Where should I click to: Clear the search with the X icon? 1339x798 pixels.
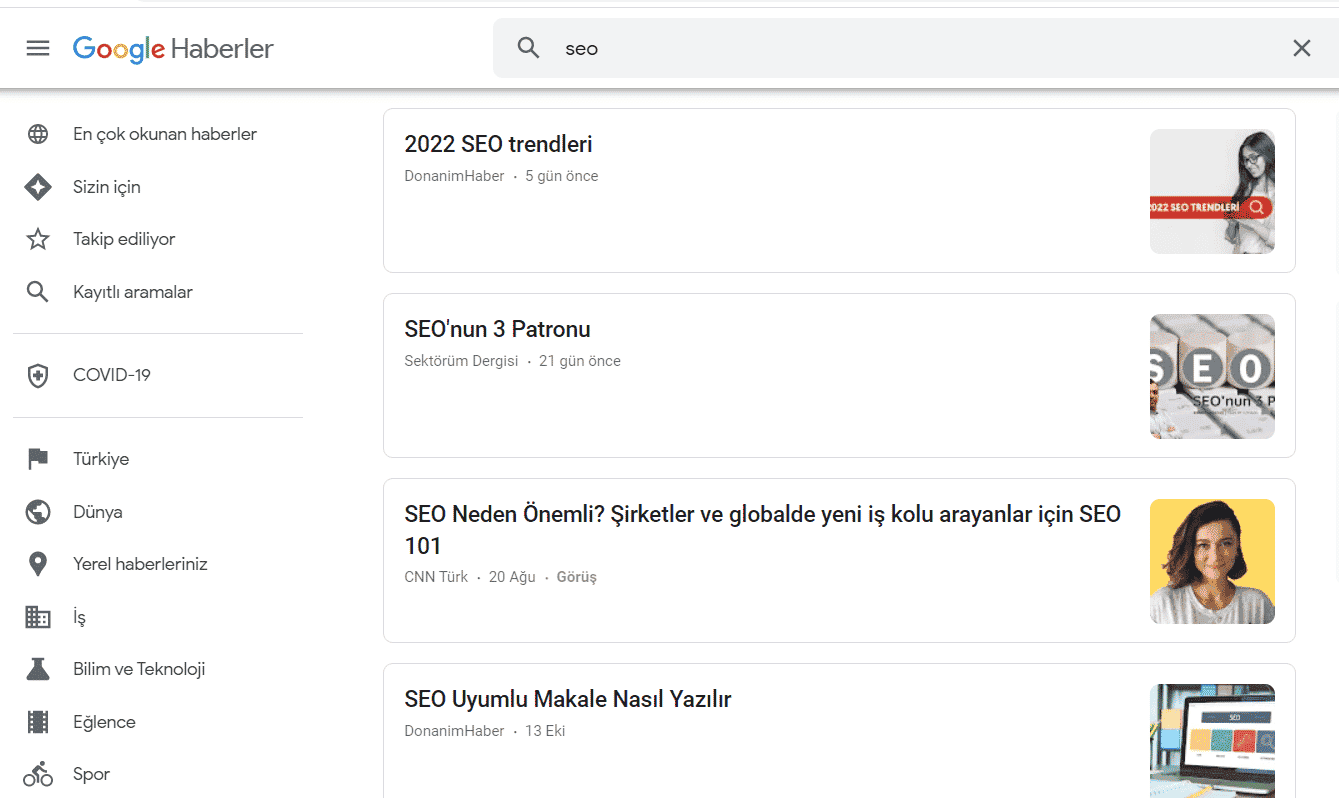[1301, 48]
